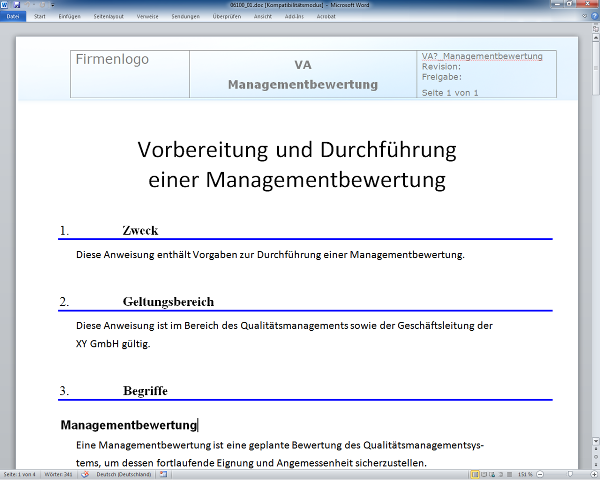Click the save icon in quick access toolbar
The image size is (600, 480).
tap(18, 5)
